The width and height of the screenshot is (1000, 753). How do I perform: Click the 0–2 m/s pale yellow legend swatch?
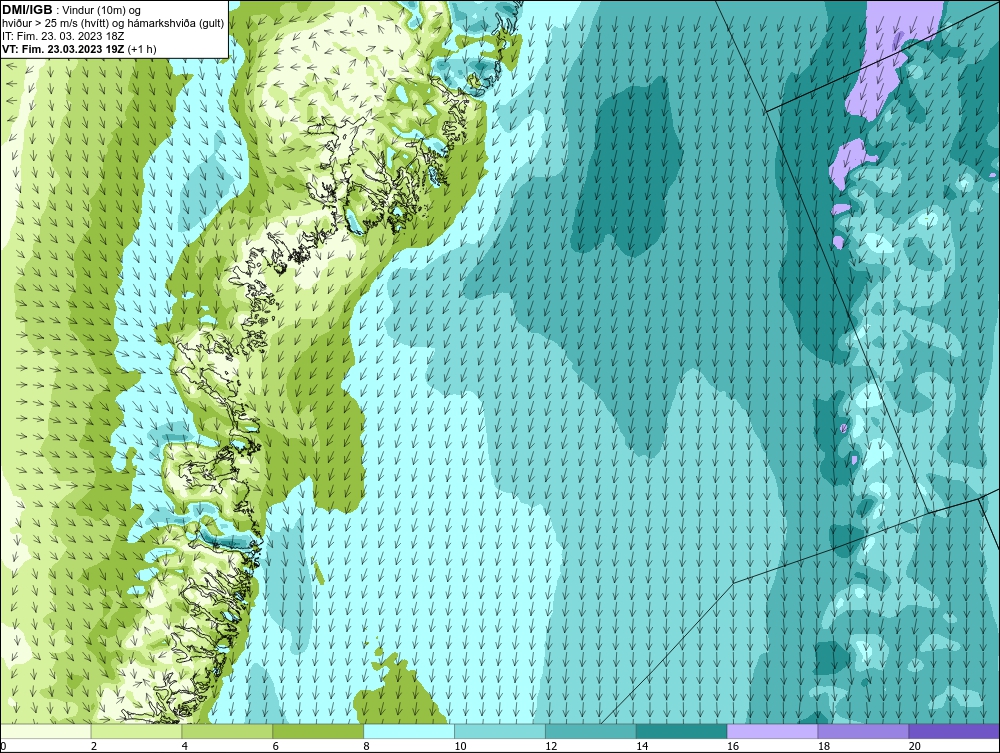coord(46,731)
